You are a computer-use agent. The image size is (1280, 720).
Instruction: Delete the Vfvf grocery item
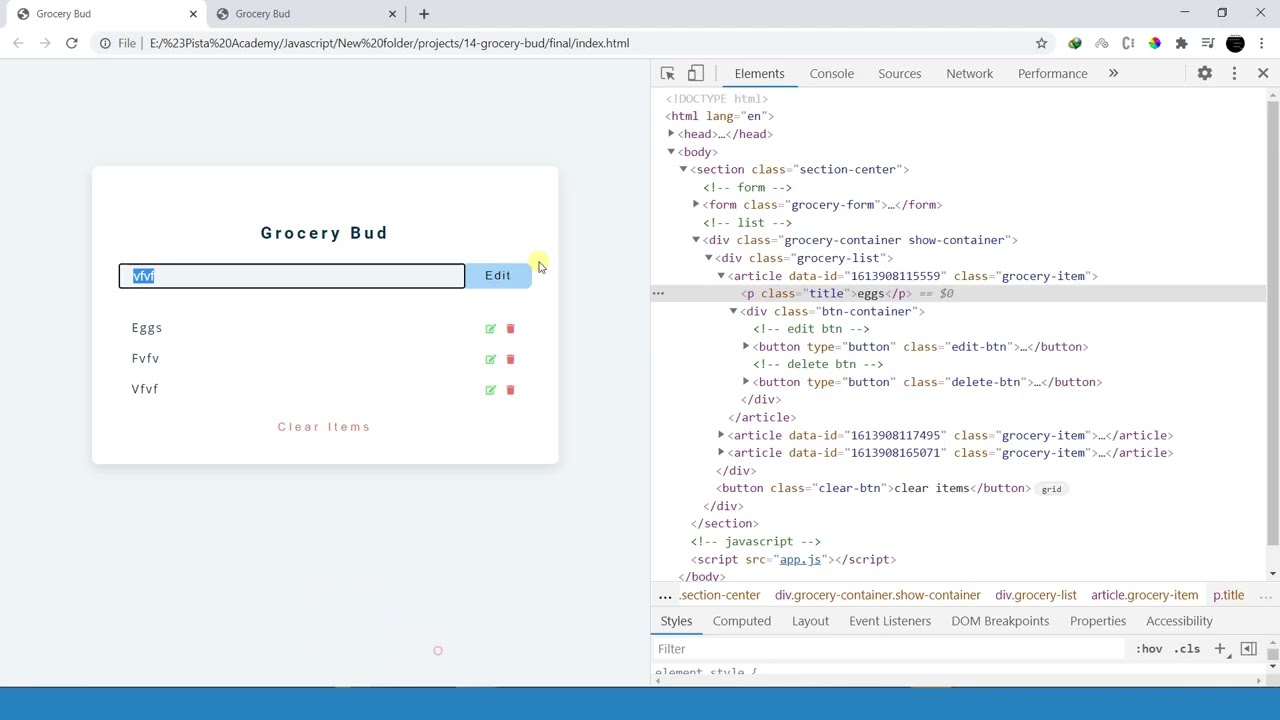pyautogui.click(x=510, y=390)
